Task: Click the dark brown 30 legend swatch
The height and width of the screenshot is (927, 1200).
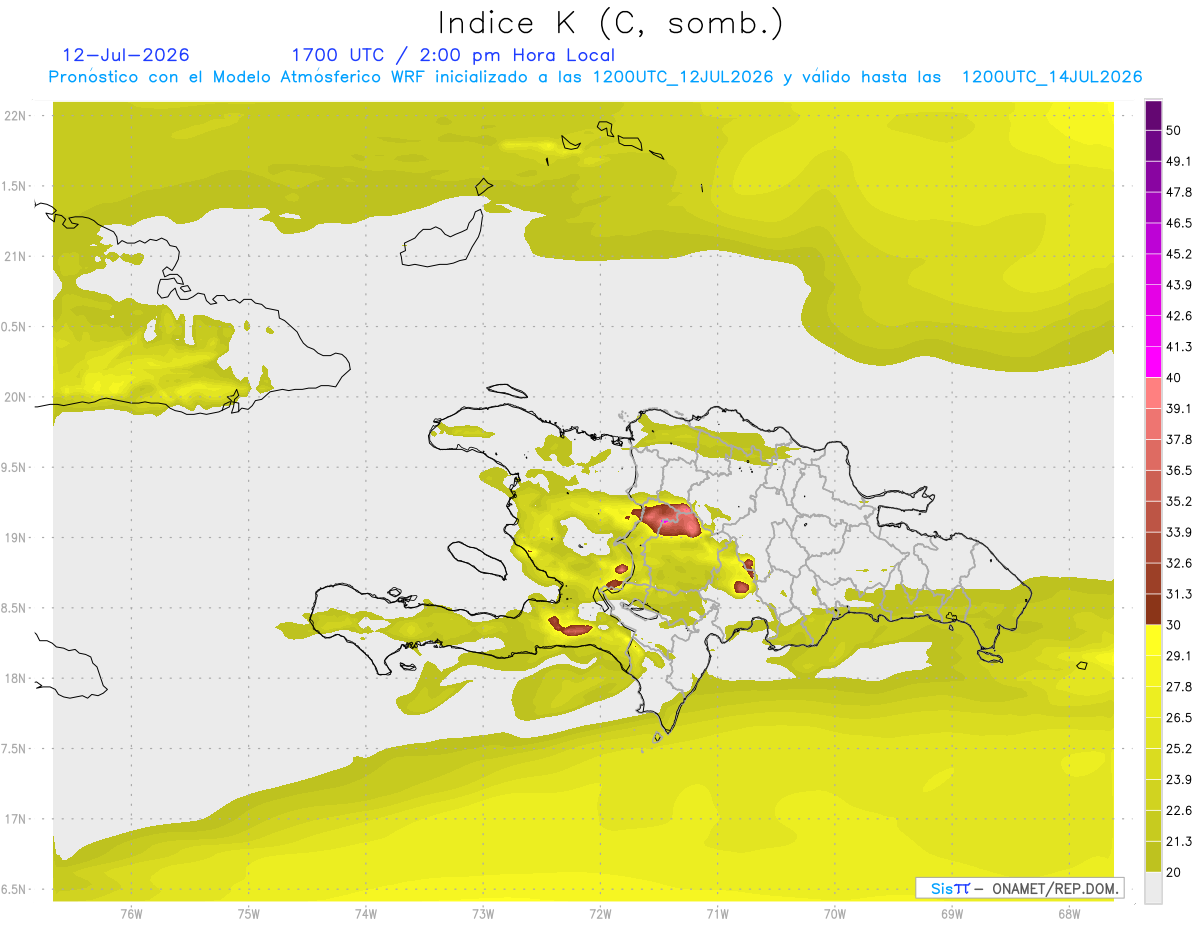Action: 1153,609
